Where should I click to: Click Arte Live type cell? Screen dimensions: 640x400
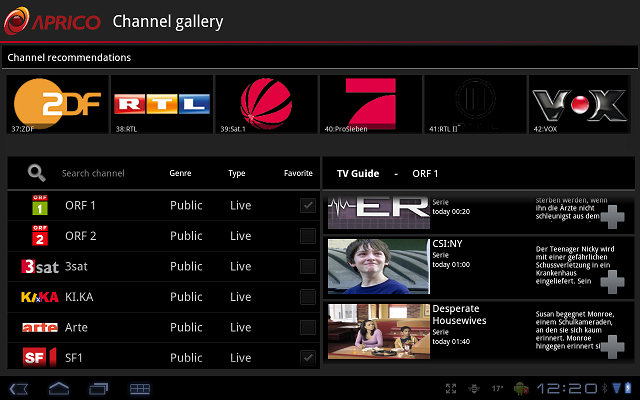tap(240, 327)
